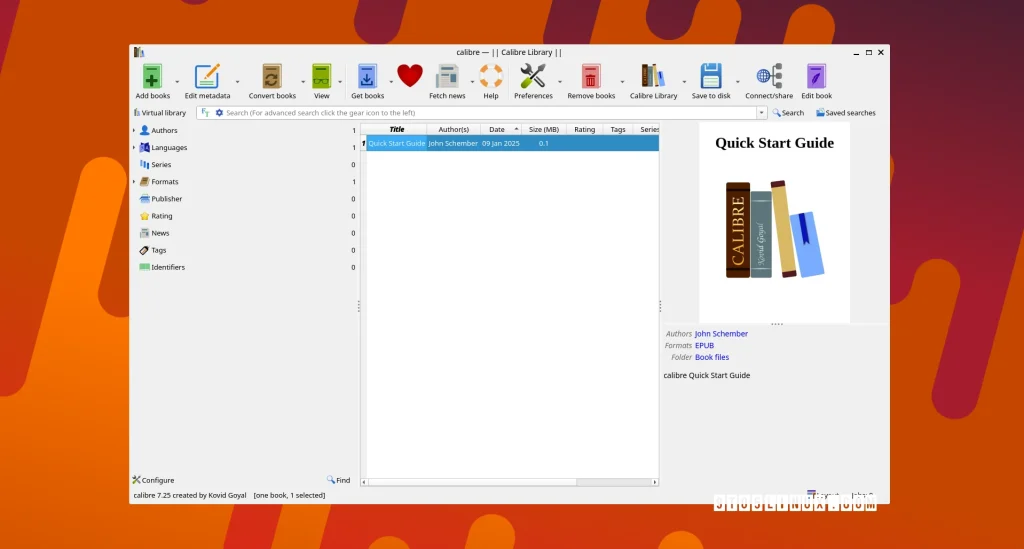Open advanced search via gear icon
This screenshot has width=1024, height=549.
219,112
